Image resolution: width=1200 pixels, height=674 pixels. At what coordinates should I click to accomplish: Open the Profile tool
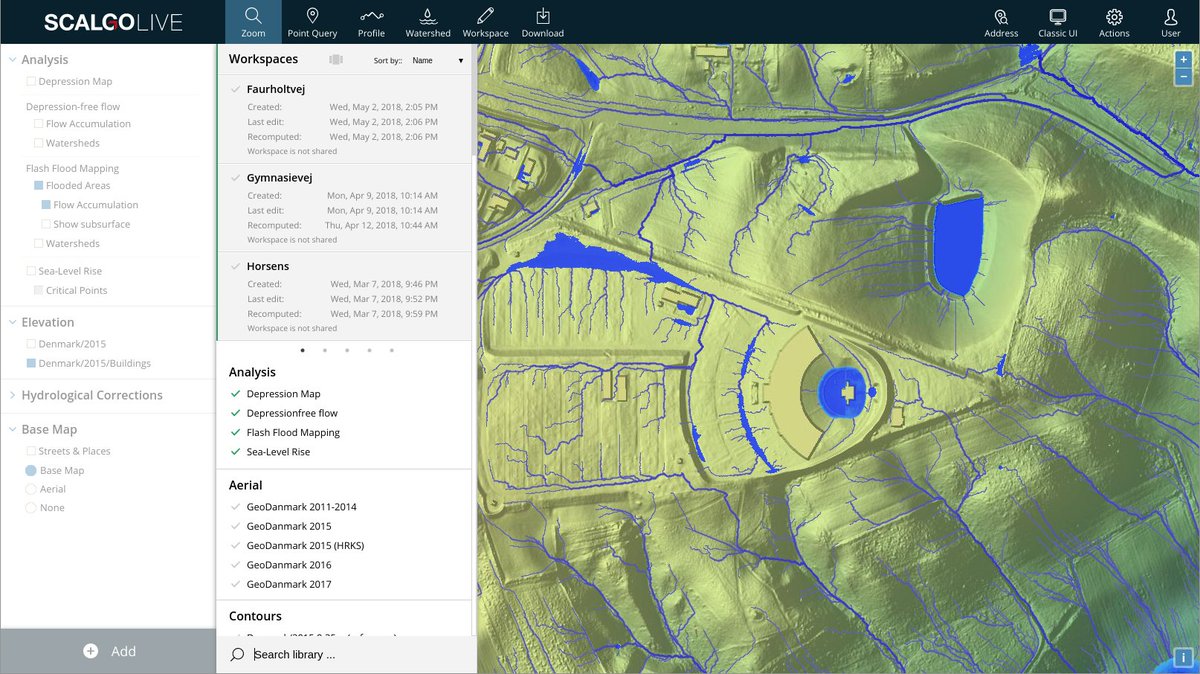pos(371,22)
